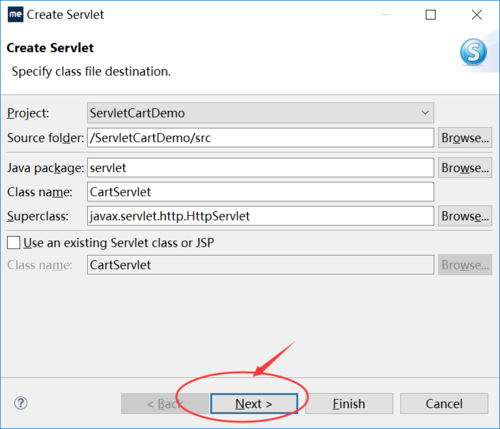The image size is (500, 429).
Task: Open the Project dropdown list
Action: [425, 113]
